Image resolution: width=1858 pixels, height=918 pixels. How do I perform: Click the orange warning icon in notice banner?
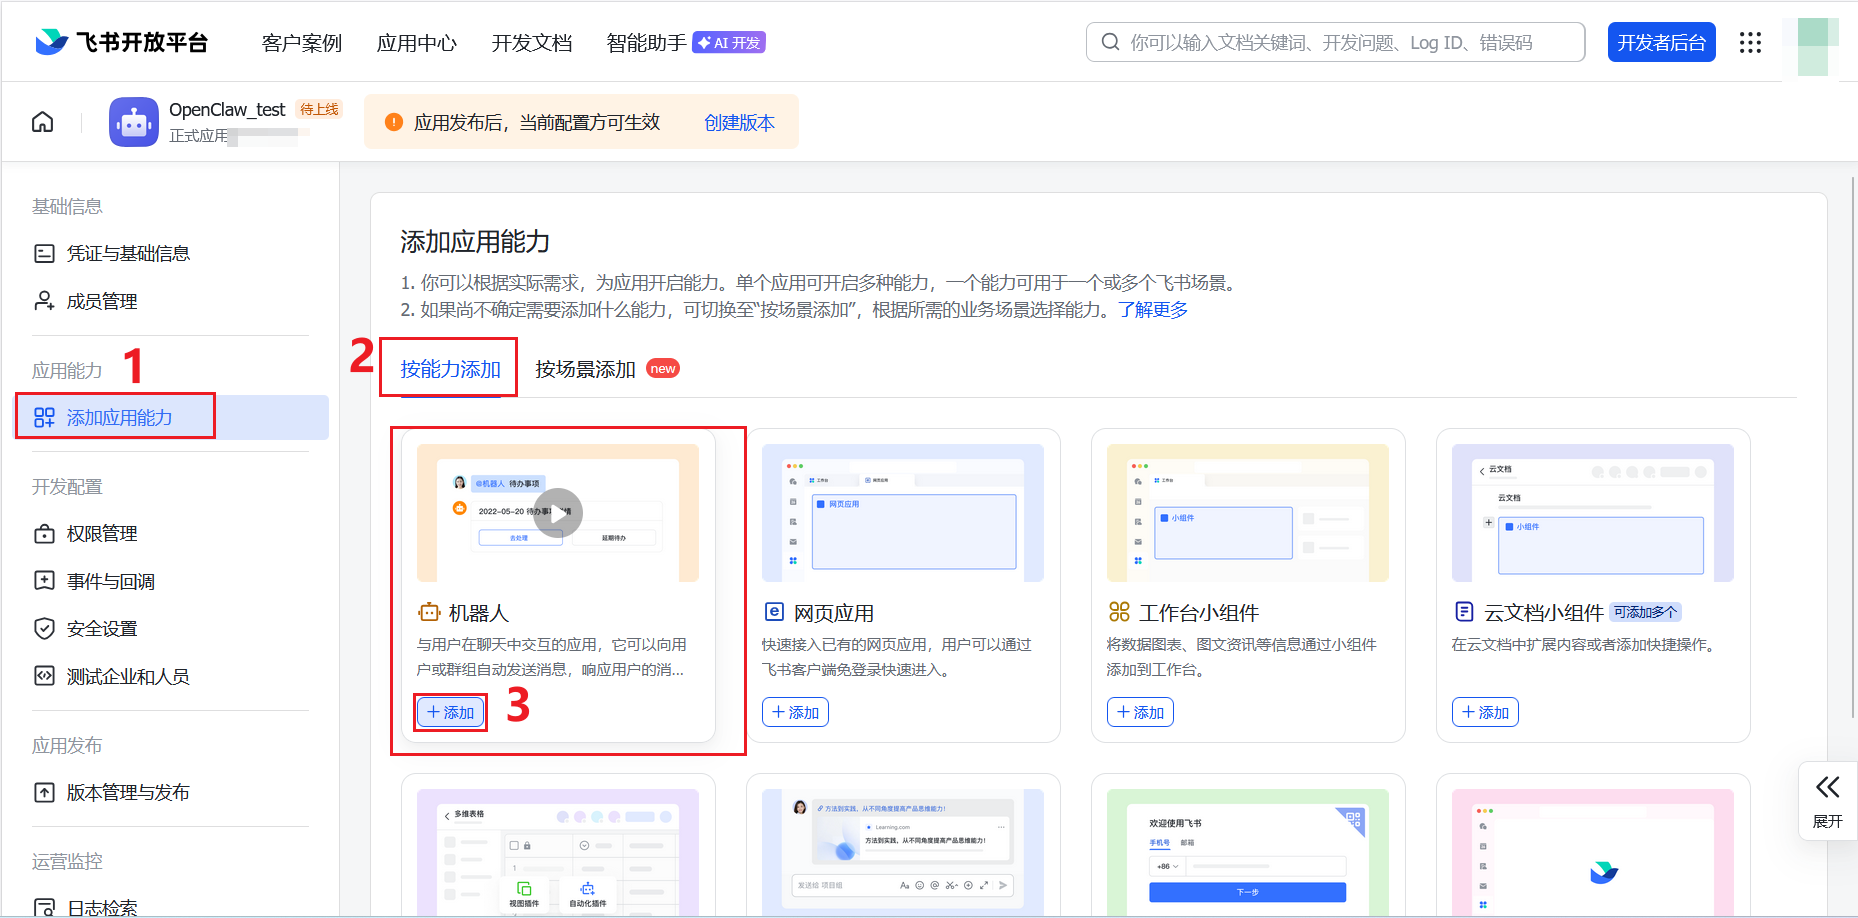tap(394, 122)
